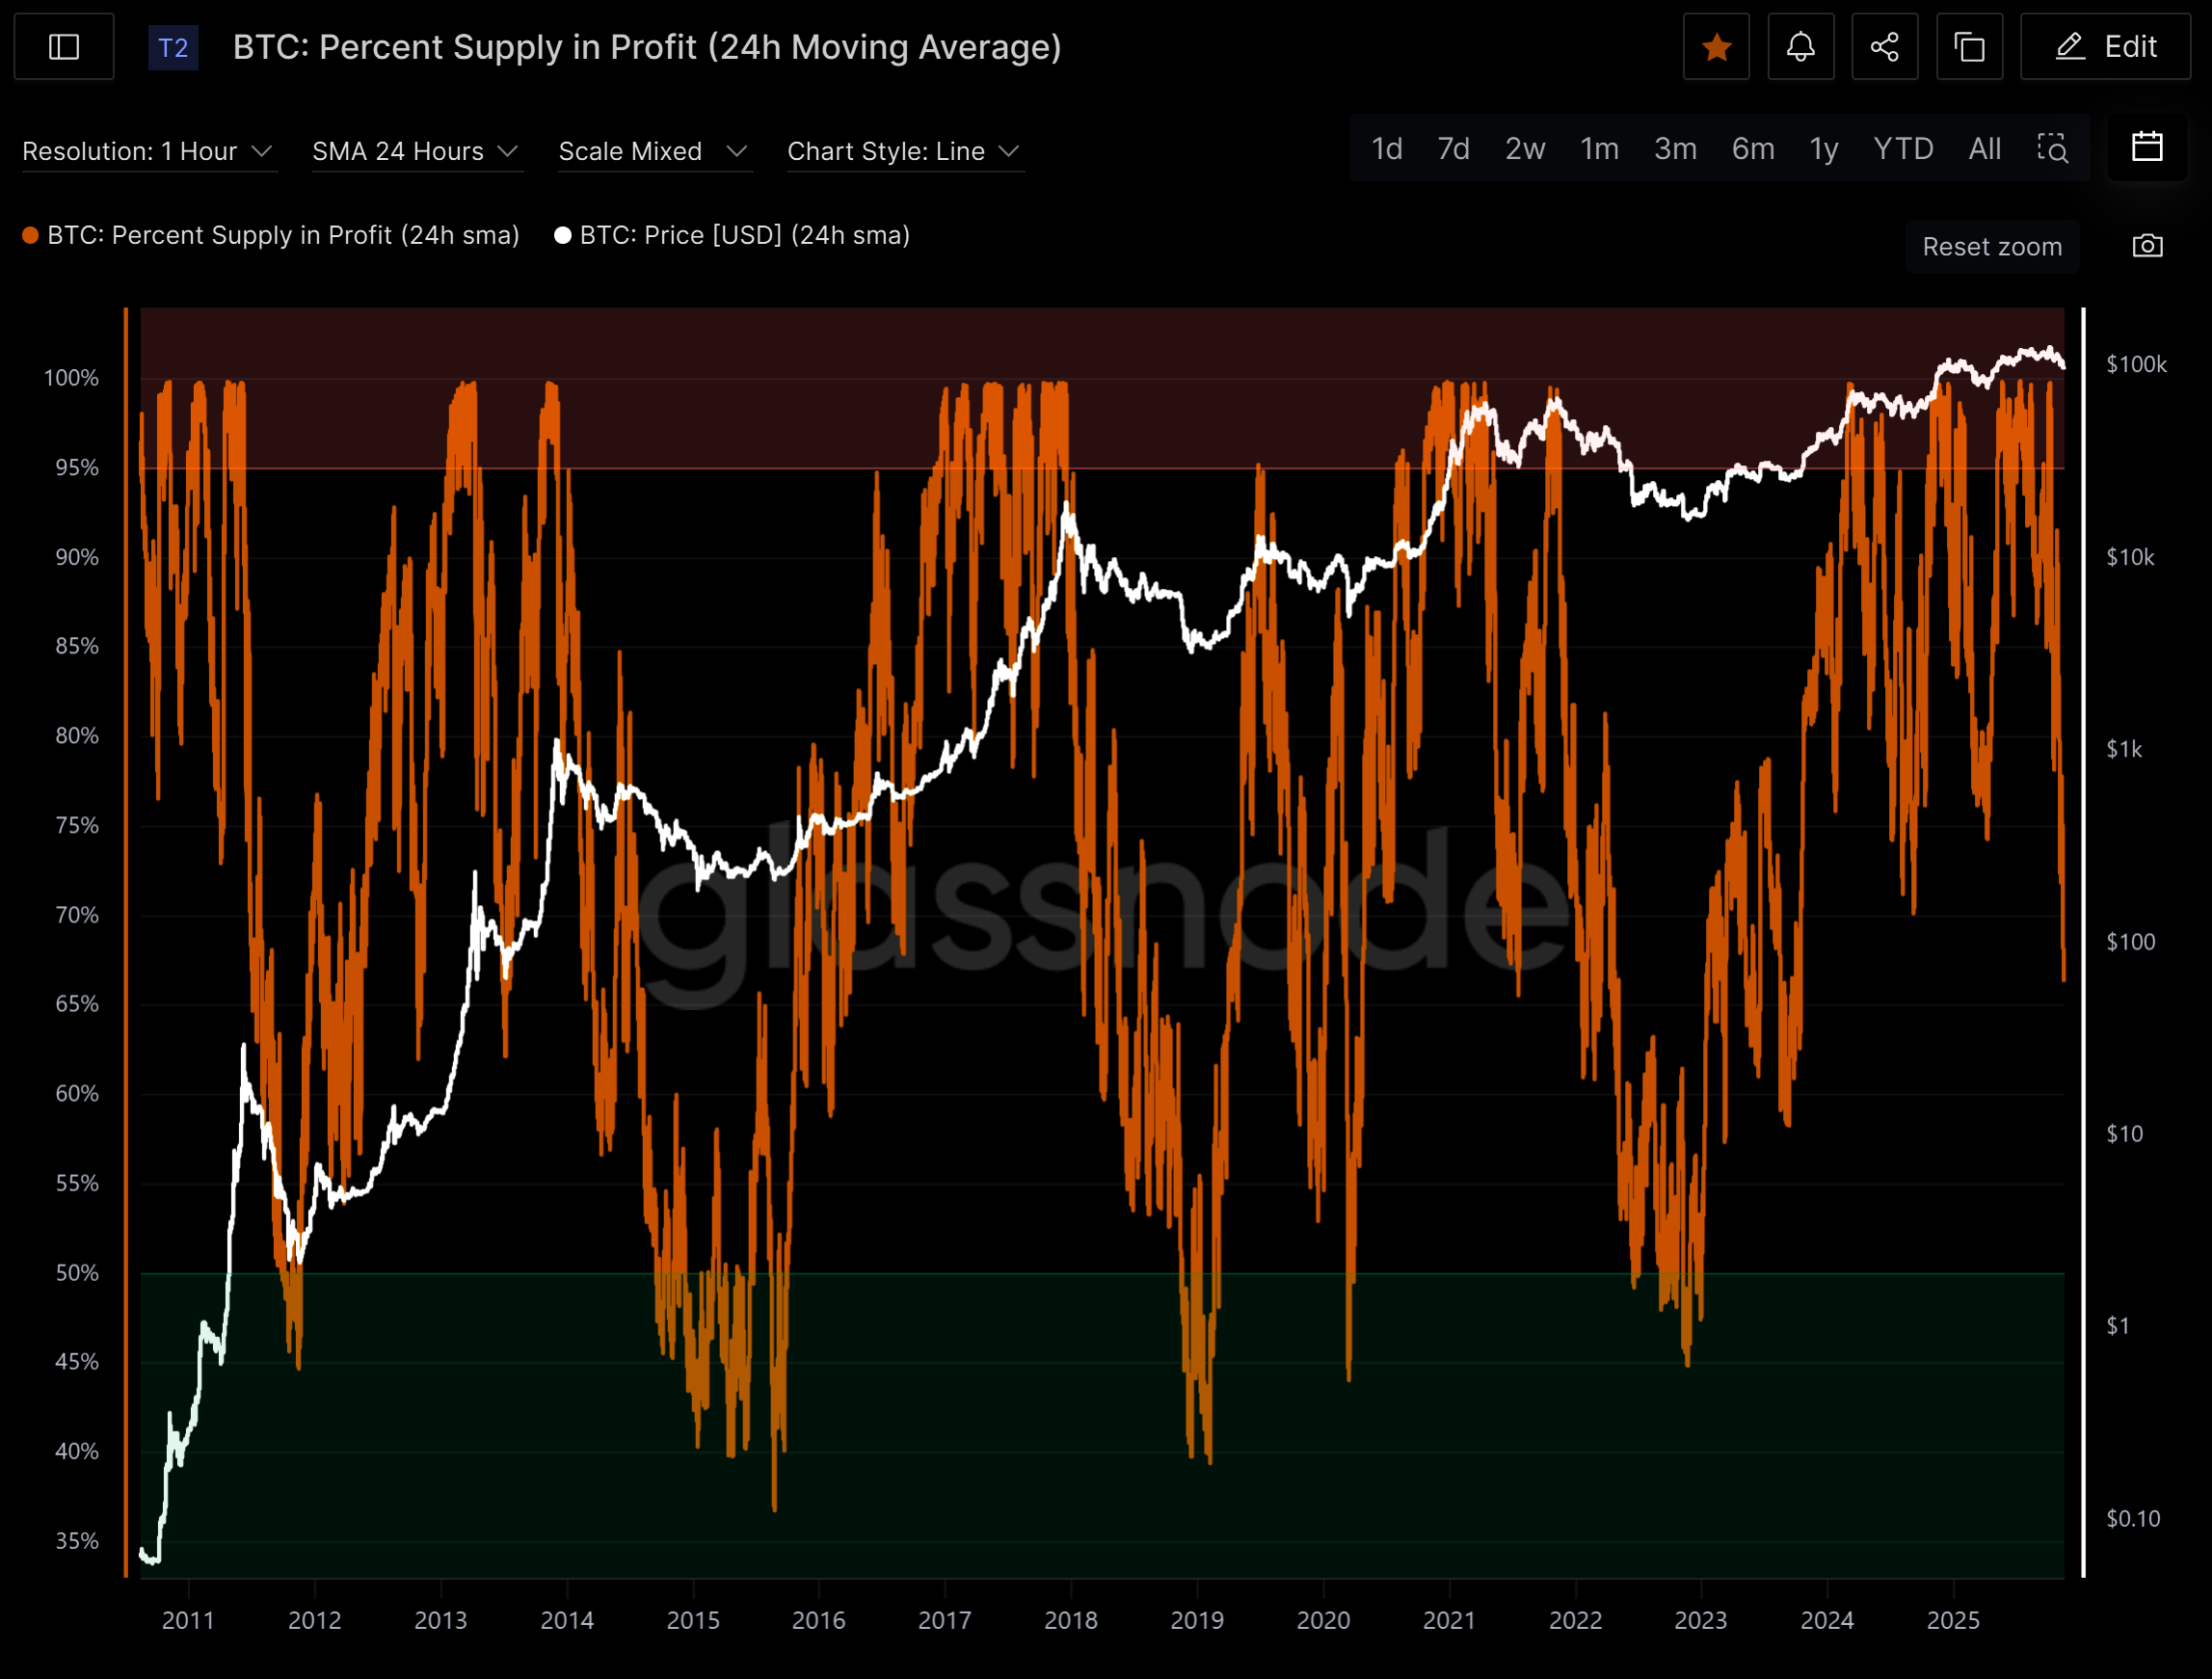The image size is (2212, 1679).
Task: Activate the zoom selection magnifier icon
Action: [x=2052, y=149]
